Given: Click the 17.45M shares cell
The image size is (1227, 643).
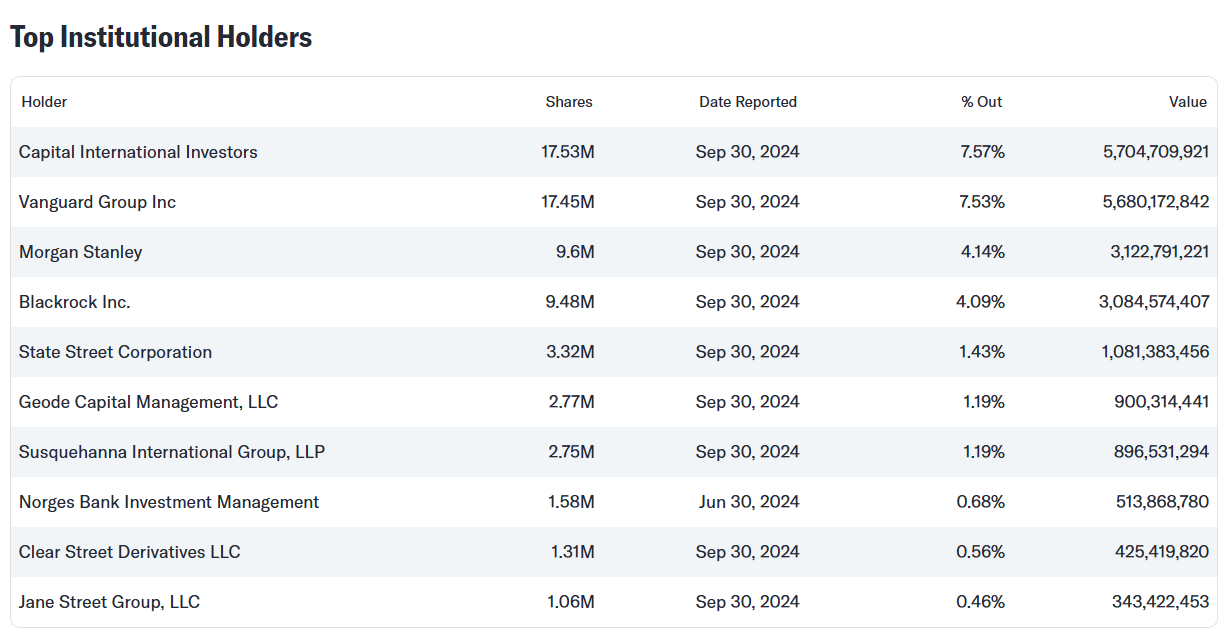Looking at the screenshot, I should click(567, 202).
